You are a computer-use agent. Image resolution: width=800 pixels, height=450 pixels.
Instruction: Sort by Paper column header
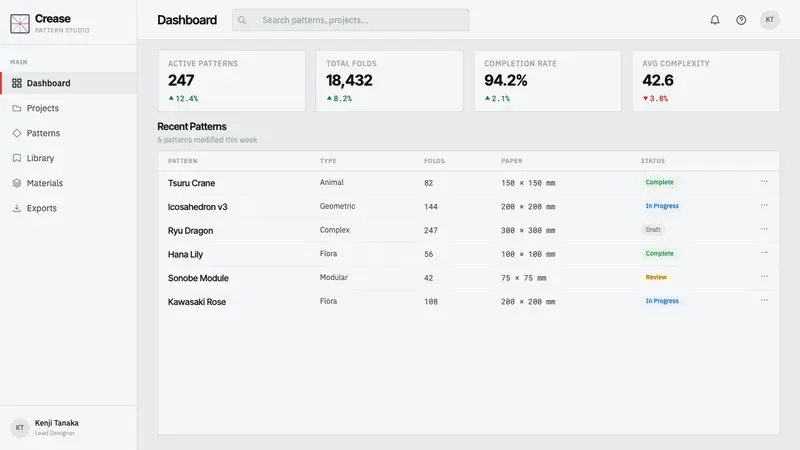pyautogui.click(x=512, y=161)
